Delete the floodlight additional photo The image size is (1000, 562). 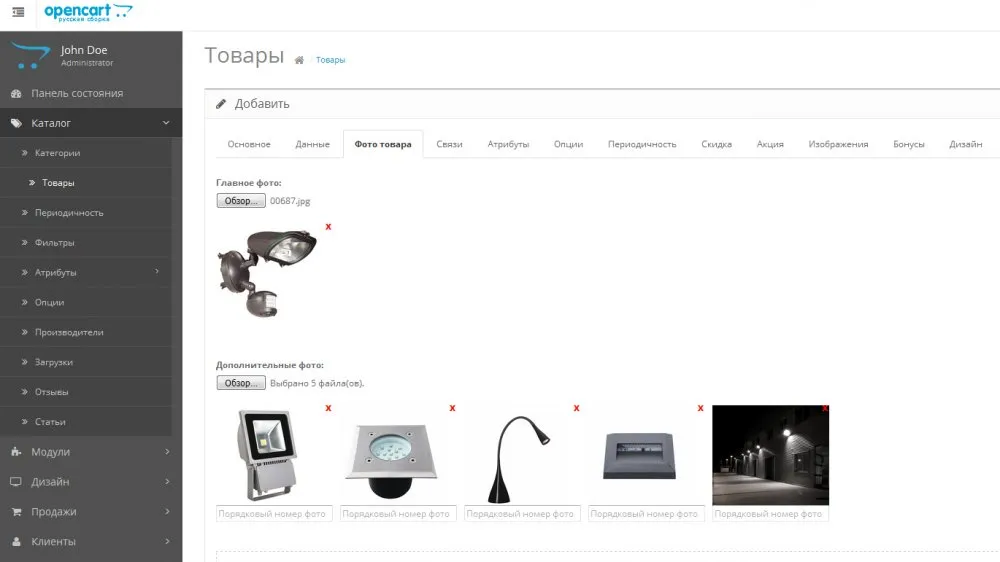pos(328,408)
